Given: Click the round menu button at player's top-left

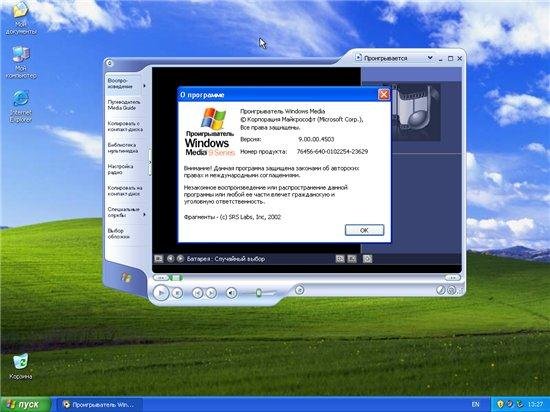Looking at the screenshot, I should click(x=109, y=63).
